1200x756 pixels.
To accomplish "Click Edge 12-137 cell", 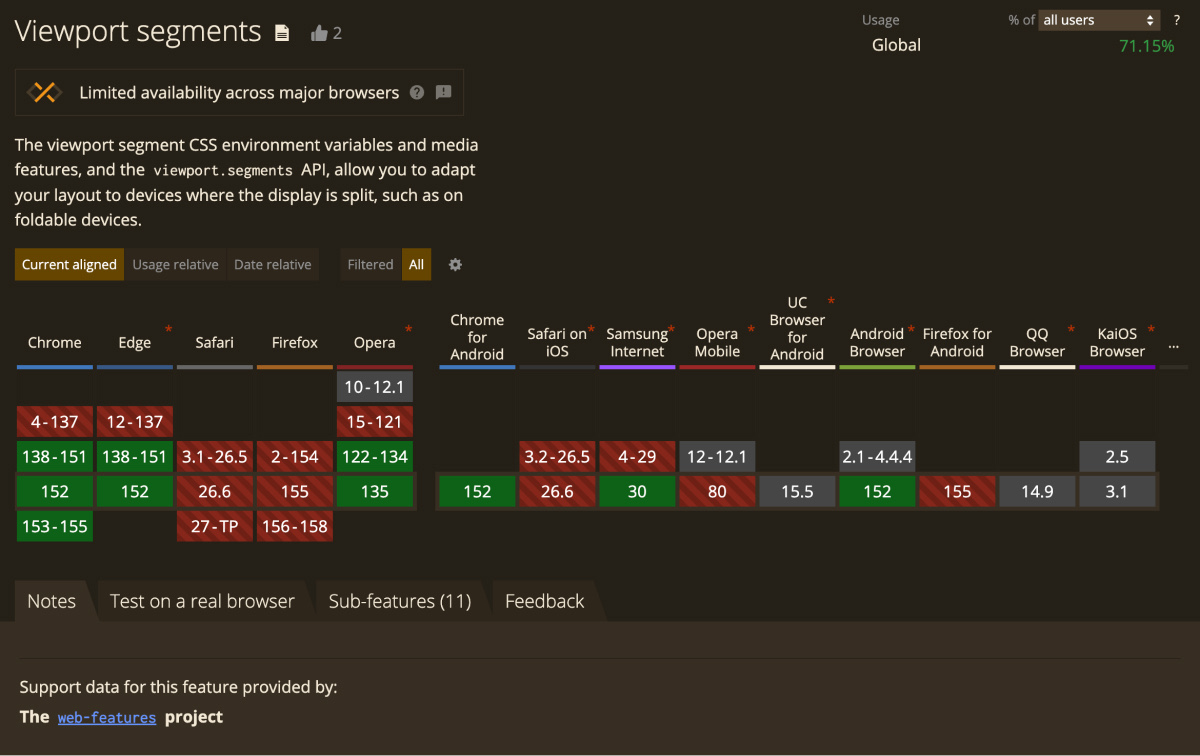I will point(135,422).
